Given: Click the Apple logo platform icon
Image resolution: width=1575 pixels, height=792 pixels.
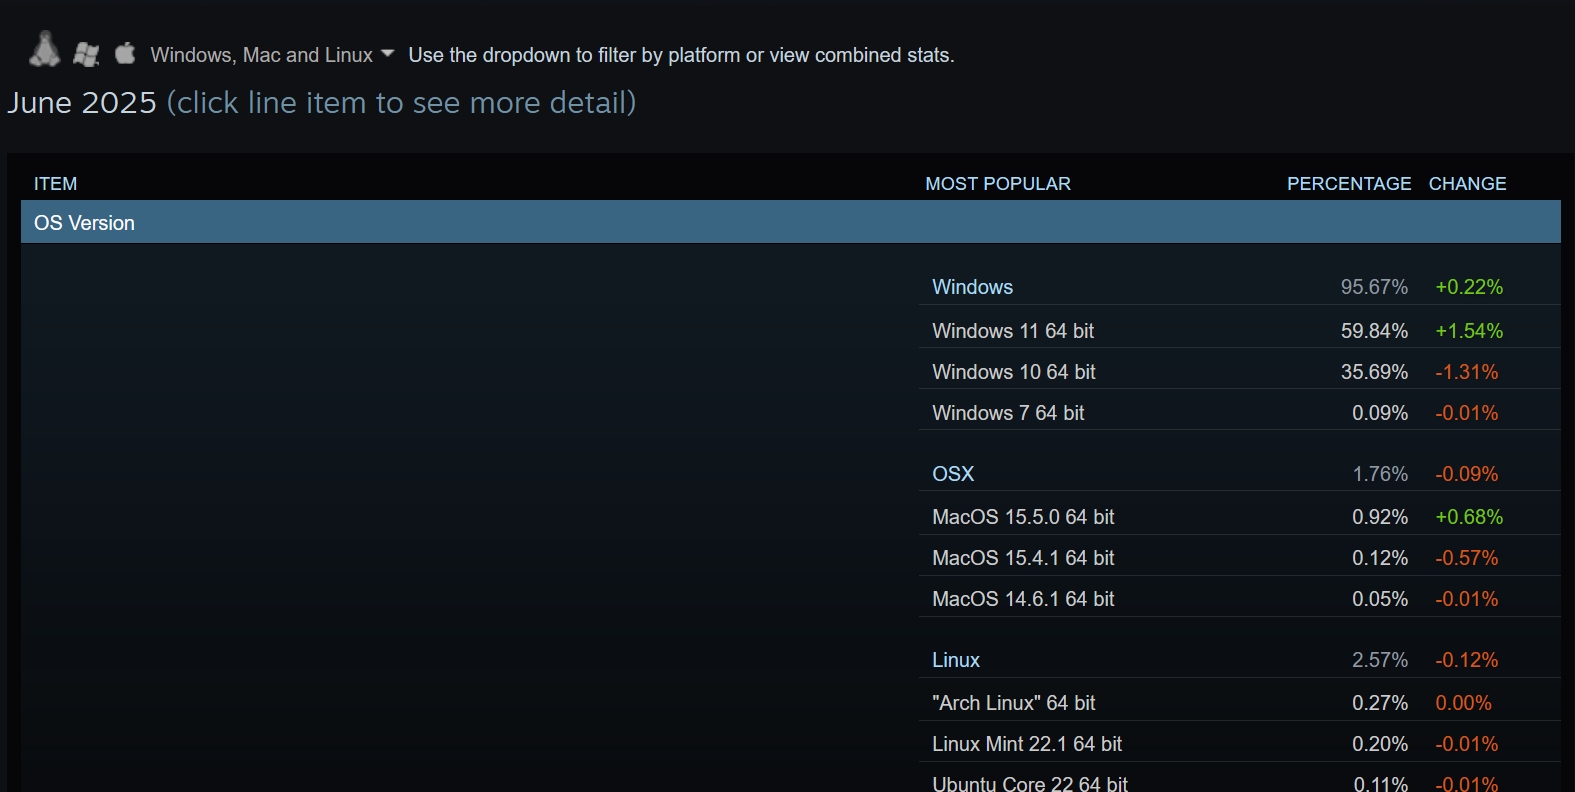Looking at the screenshot, I should coord(125,52).
